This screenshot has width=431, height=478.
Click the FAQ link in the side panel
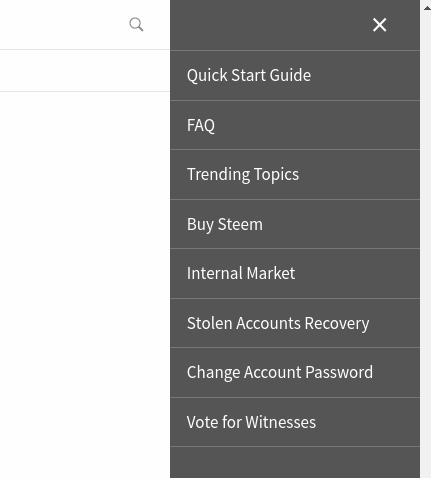201,126
